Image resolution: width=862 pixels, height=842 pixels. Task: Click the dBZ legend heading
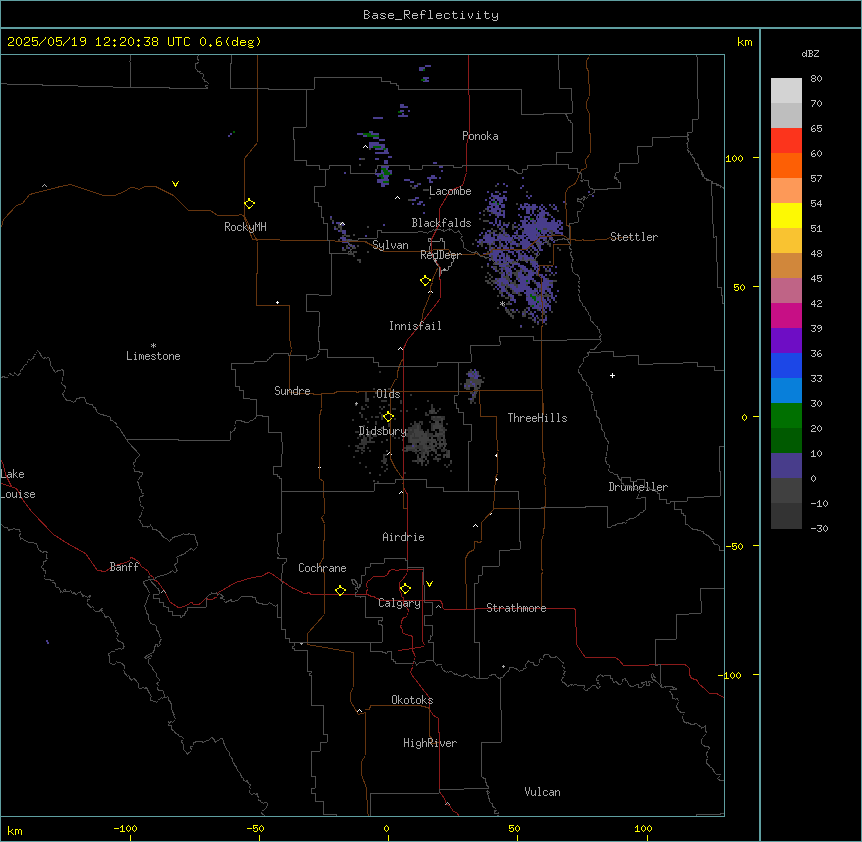(810, 53)
